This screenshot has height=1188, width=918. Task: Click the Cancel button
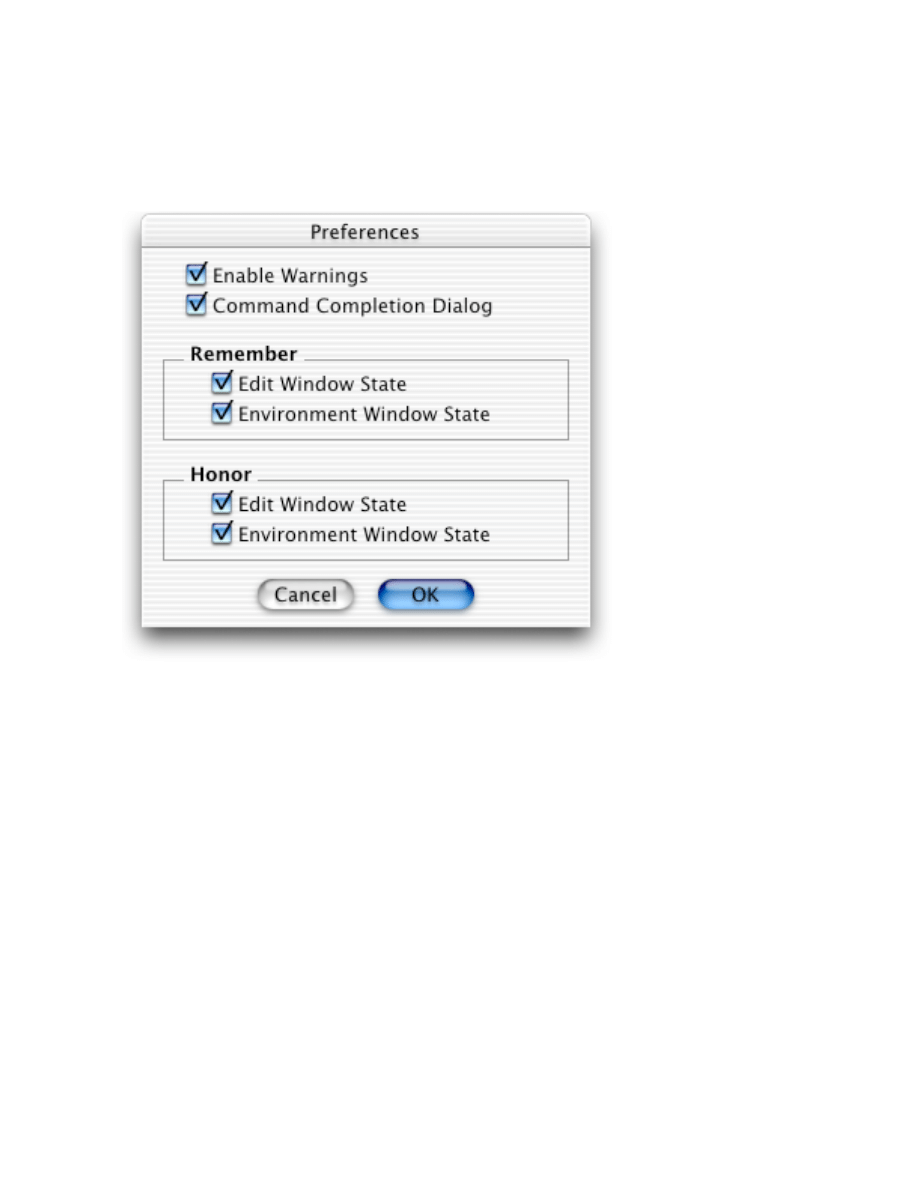click(x=305, y=595)
